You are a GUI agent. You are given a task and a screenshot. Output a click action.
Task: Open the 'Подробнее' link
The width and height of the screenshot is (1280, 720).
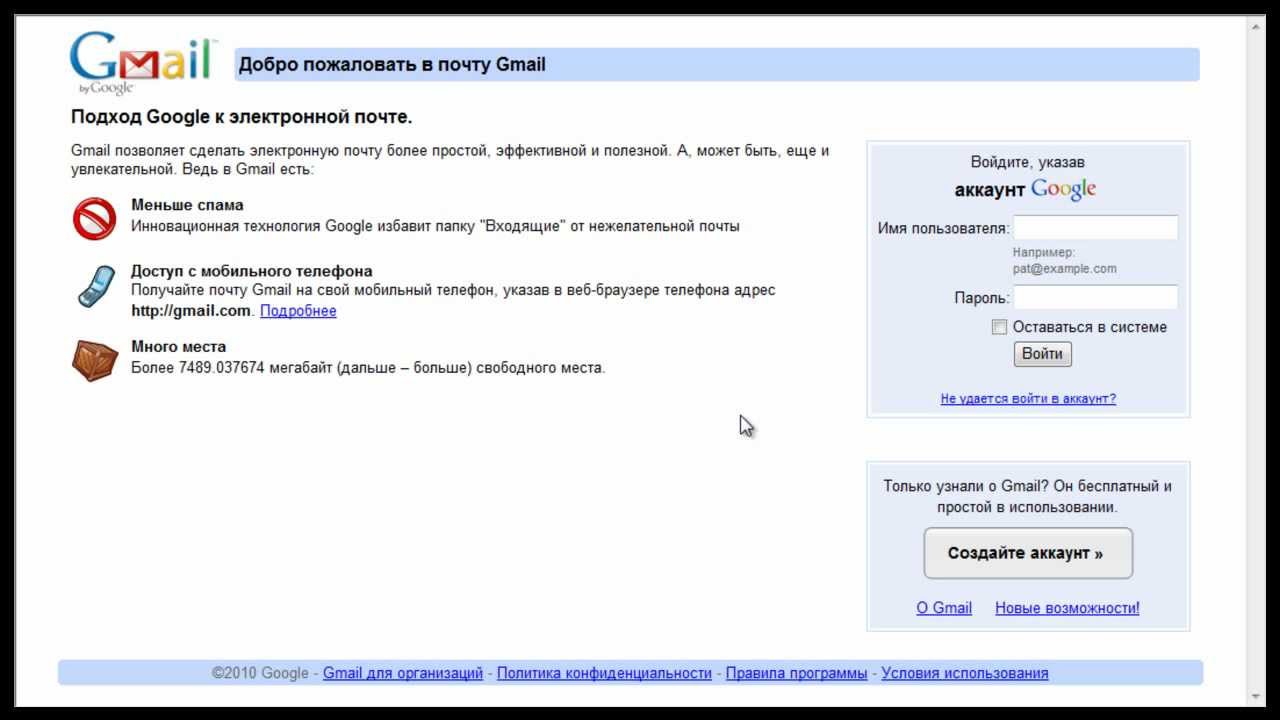(x=298, y=311)
